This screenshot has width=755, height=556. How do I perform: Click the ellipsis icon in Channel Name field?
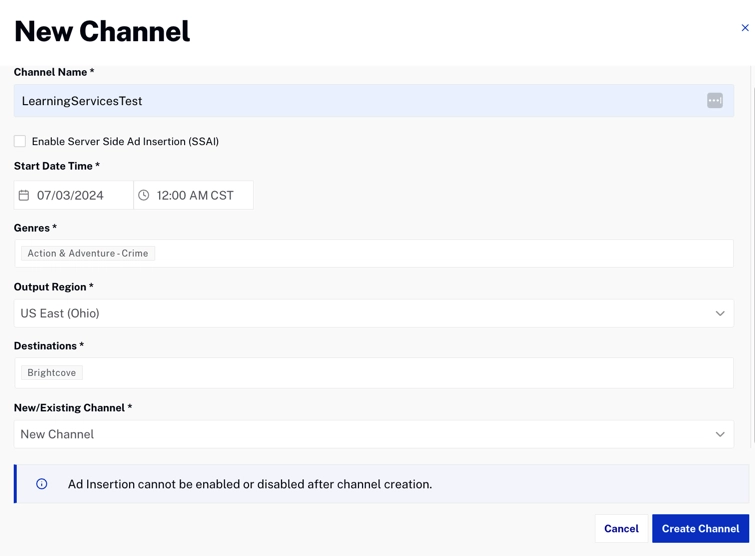pos(715,101)
